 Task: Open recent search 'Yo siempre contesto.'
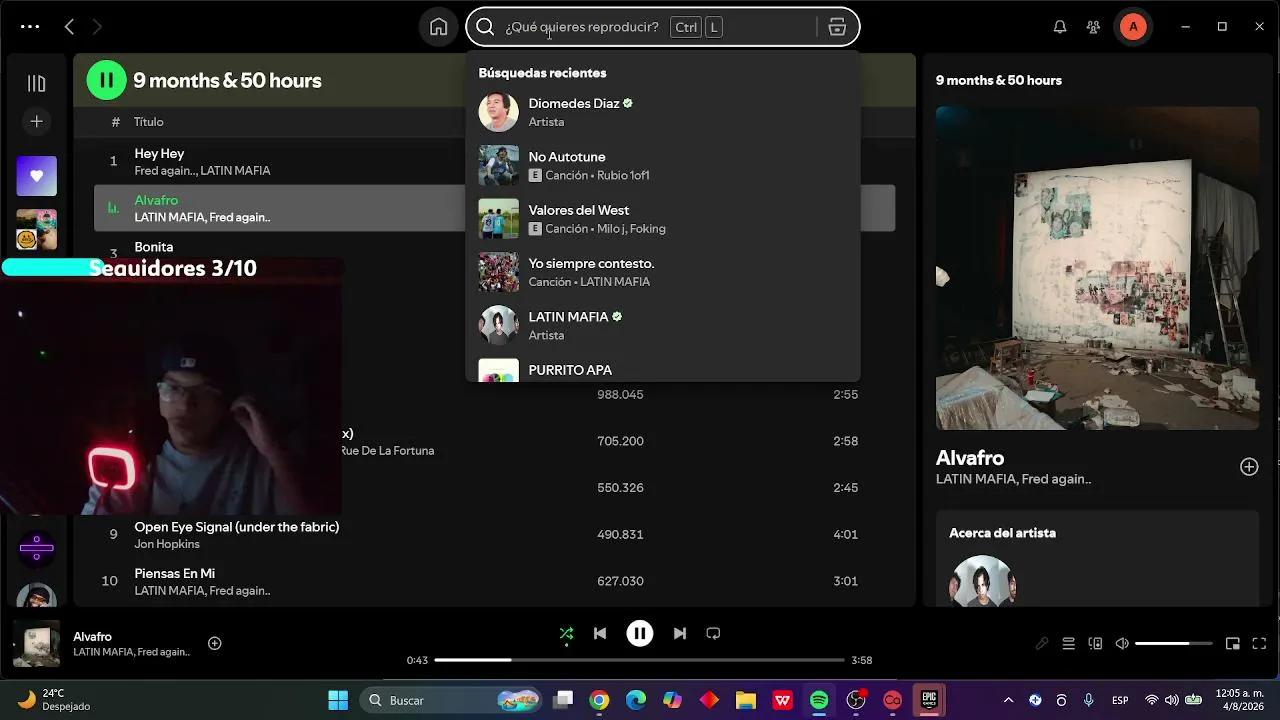tap(662, 271)
